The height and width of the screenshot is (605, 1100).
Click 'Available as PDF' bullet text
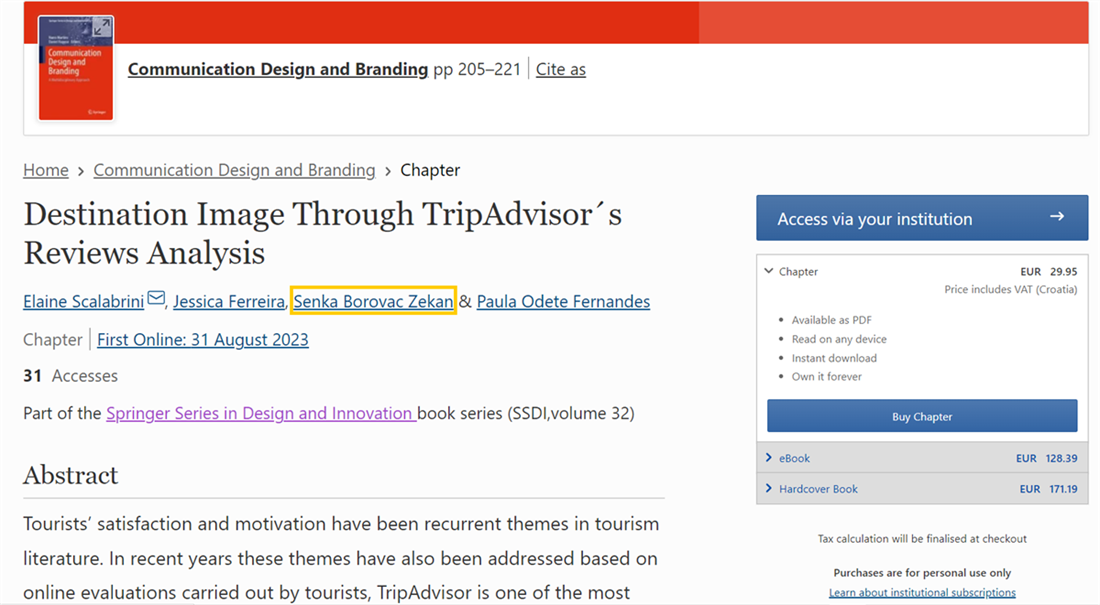click(x=831, y=320)
